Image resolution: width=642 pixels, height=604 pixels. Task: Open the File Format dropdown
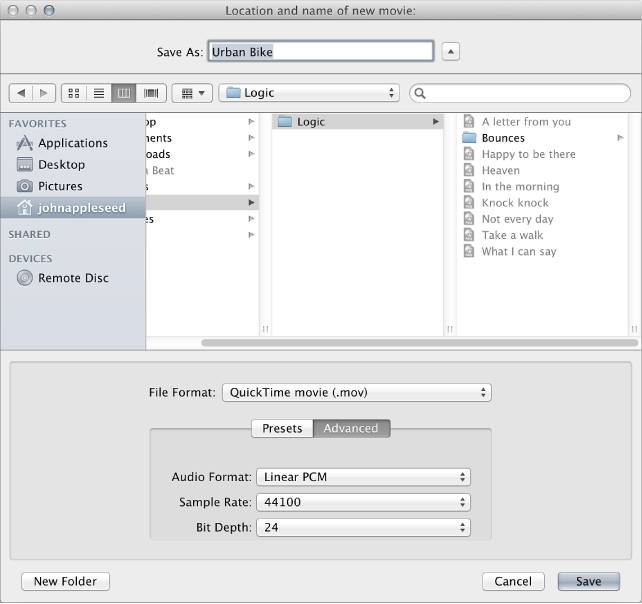coord(357,393)
